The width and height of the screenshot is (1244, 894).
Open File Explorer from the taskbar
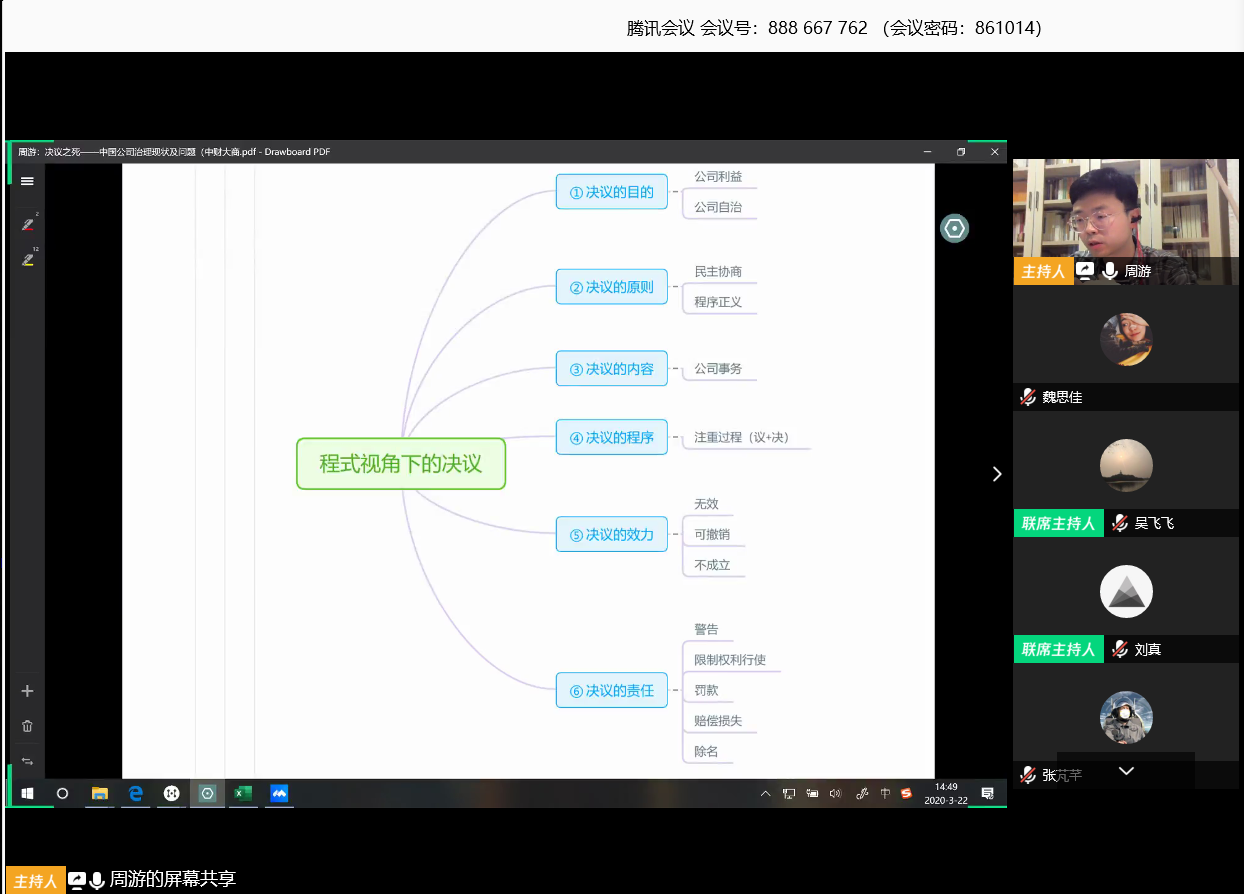[x=100, y=793]
